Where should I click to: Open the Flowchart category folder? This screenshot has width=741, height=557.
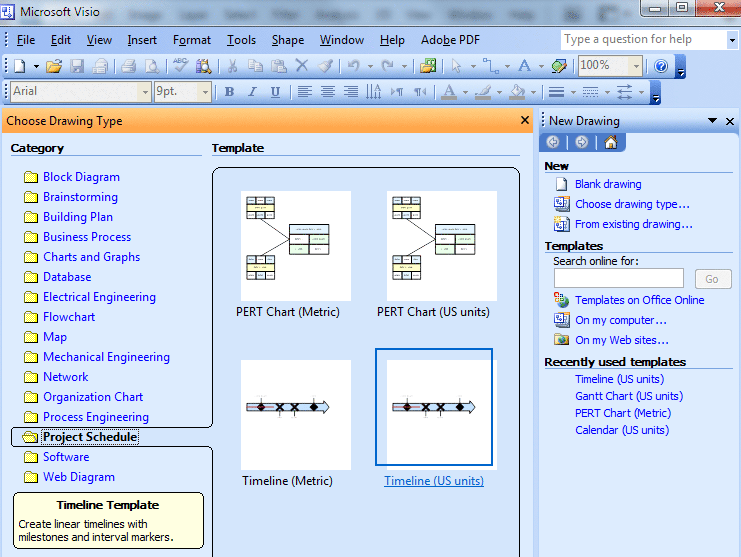pos(69,317)
